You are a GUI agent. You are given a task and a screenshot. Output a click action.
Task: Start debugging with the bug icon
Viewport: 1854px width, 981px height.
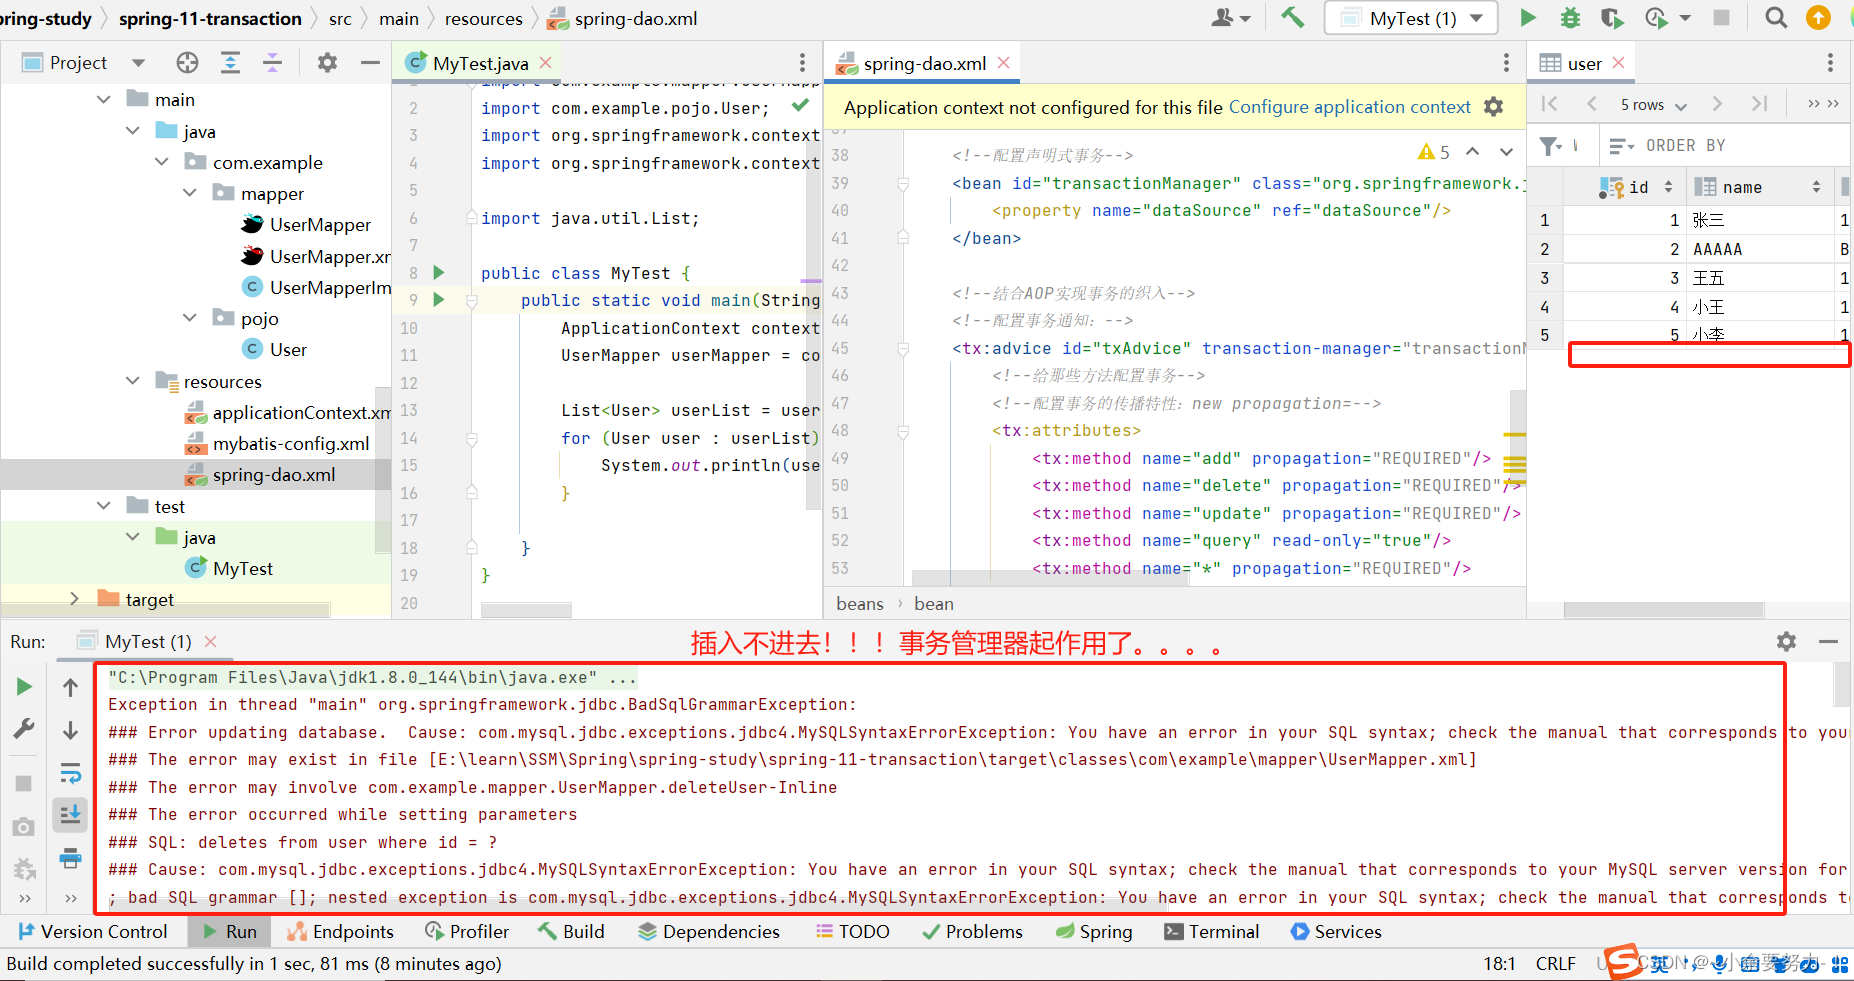1570,18
